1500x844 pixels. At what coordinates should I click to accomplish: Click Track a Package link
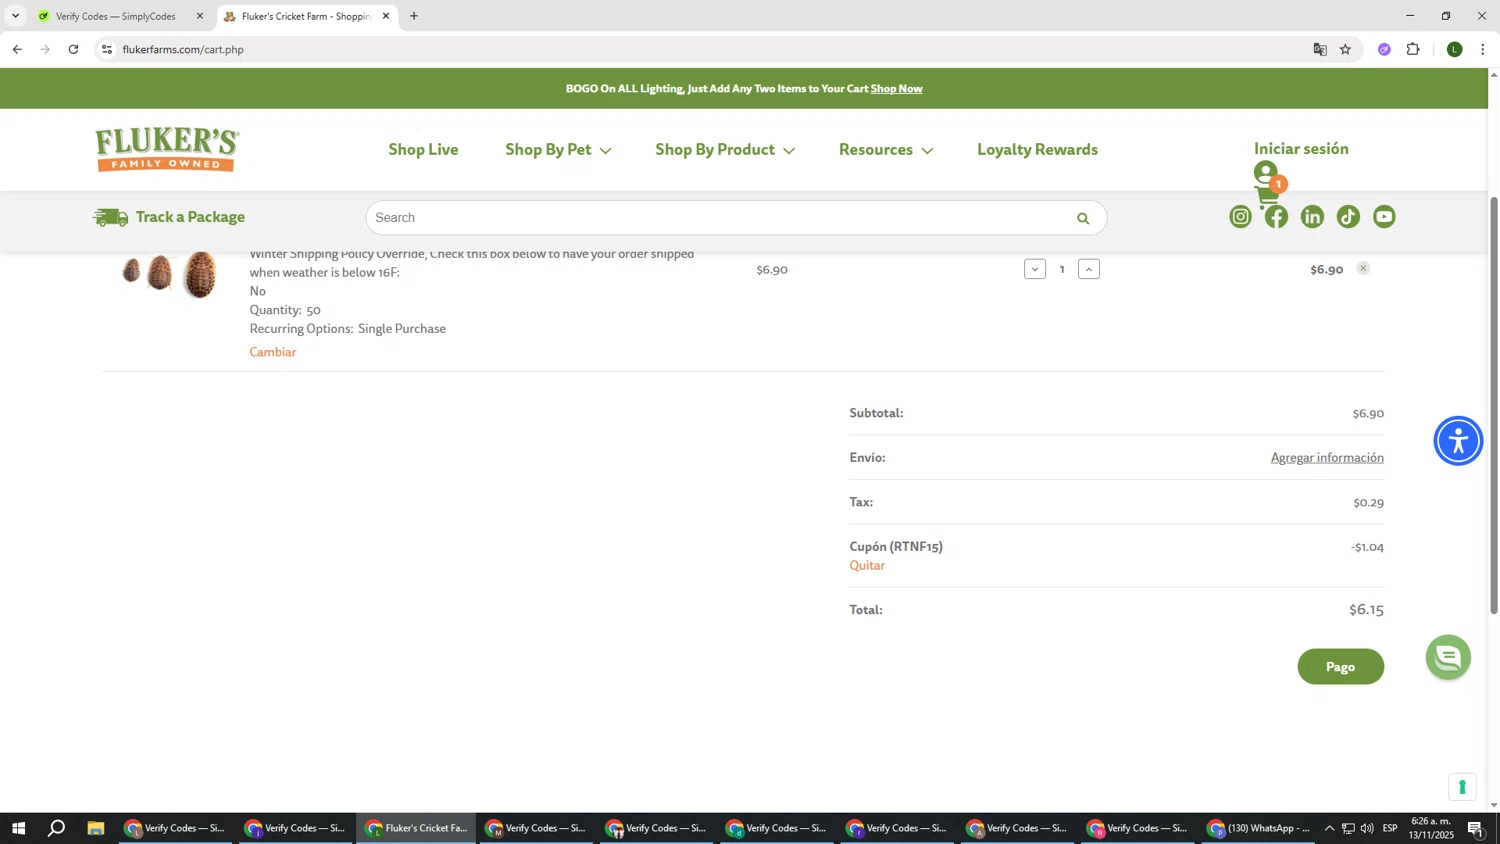190,217
